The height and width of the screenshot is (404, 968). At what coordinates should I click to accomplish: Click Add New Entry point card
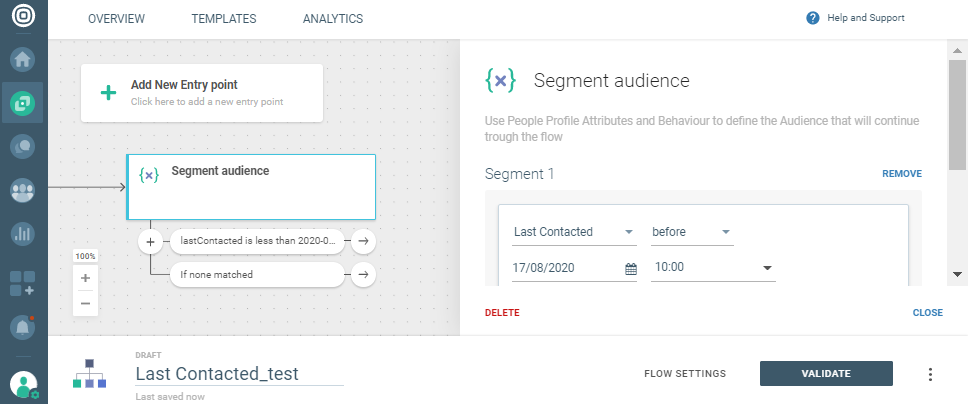[x=202, y=93]
